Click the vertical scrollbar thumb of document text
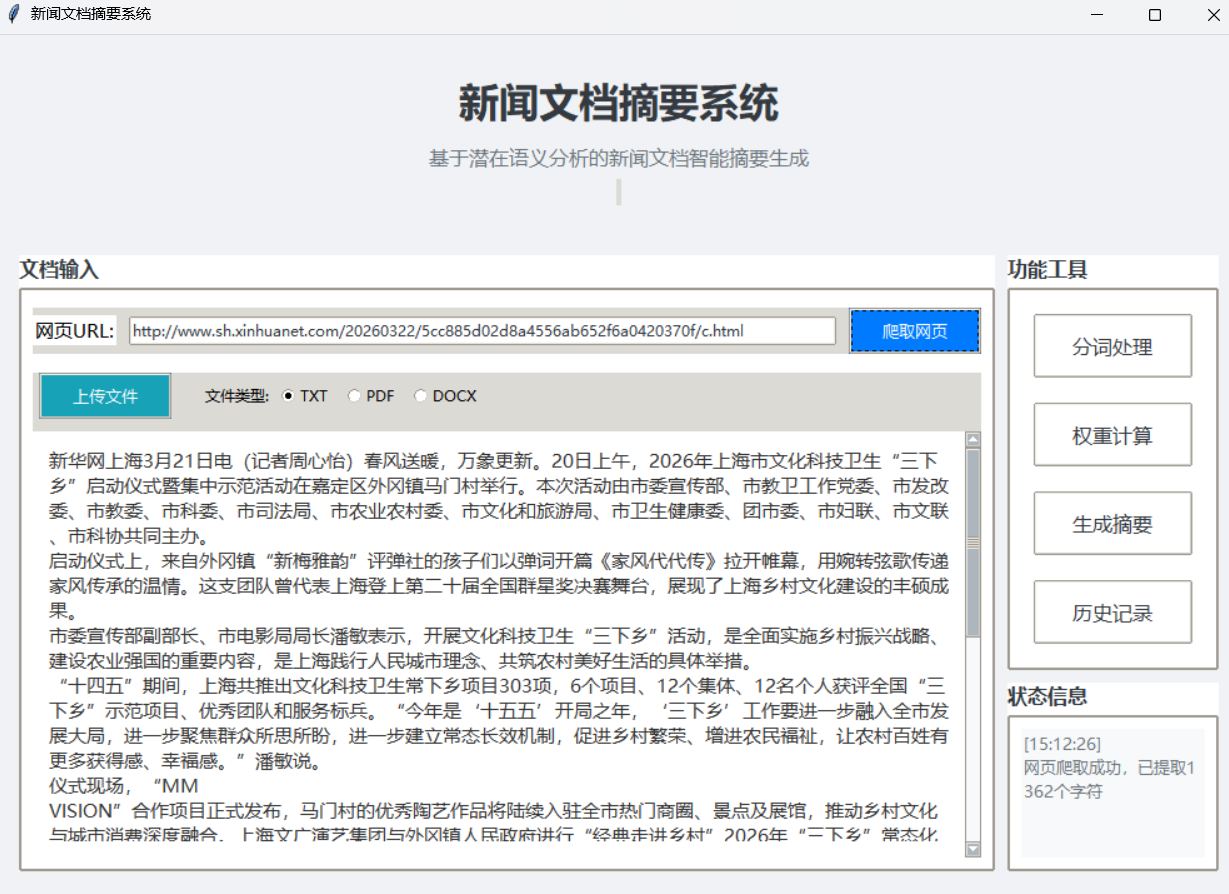 [x=973, y=543]
